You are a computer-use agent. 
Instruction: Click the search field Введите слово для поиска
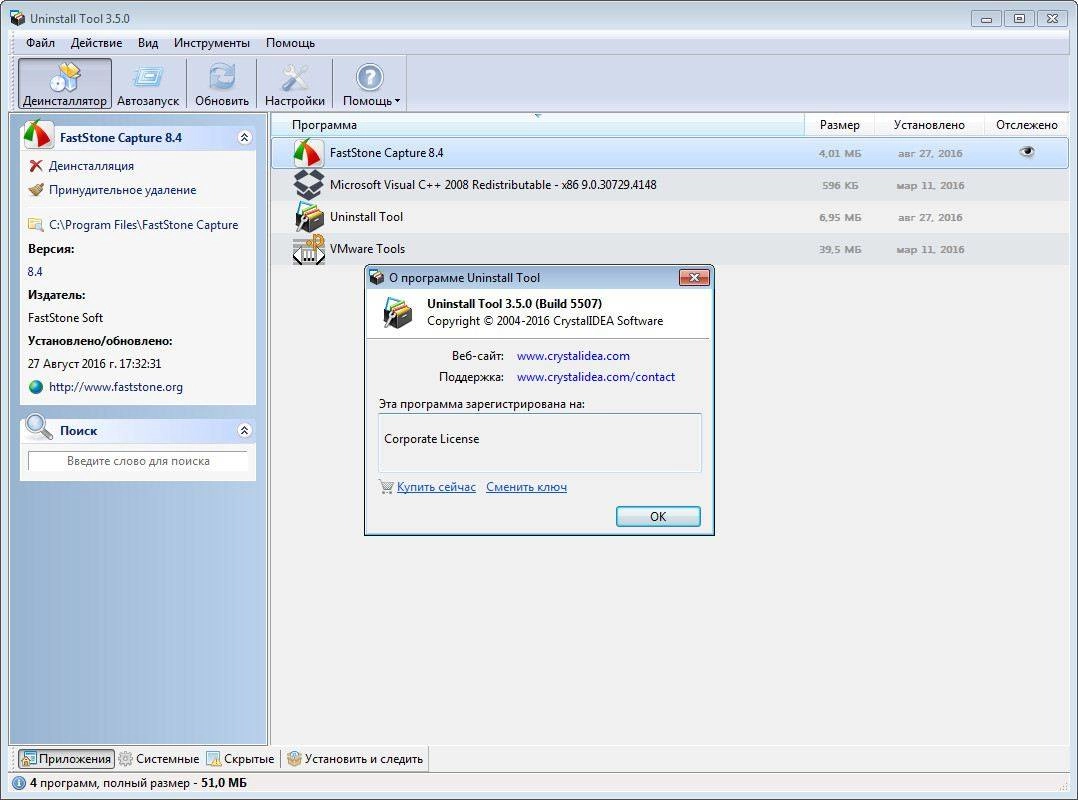click(x=138, y=461)
